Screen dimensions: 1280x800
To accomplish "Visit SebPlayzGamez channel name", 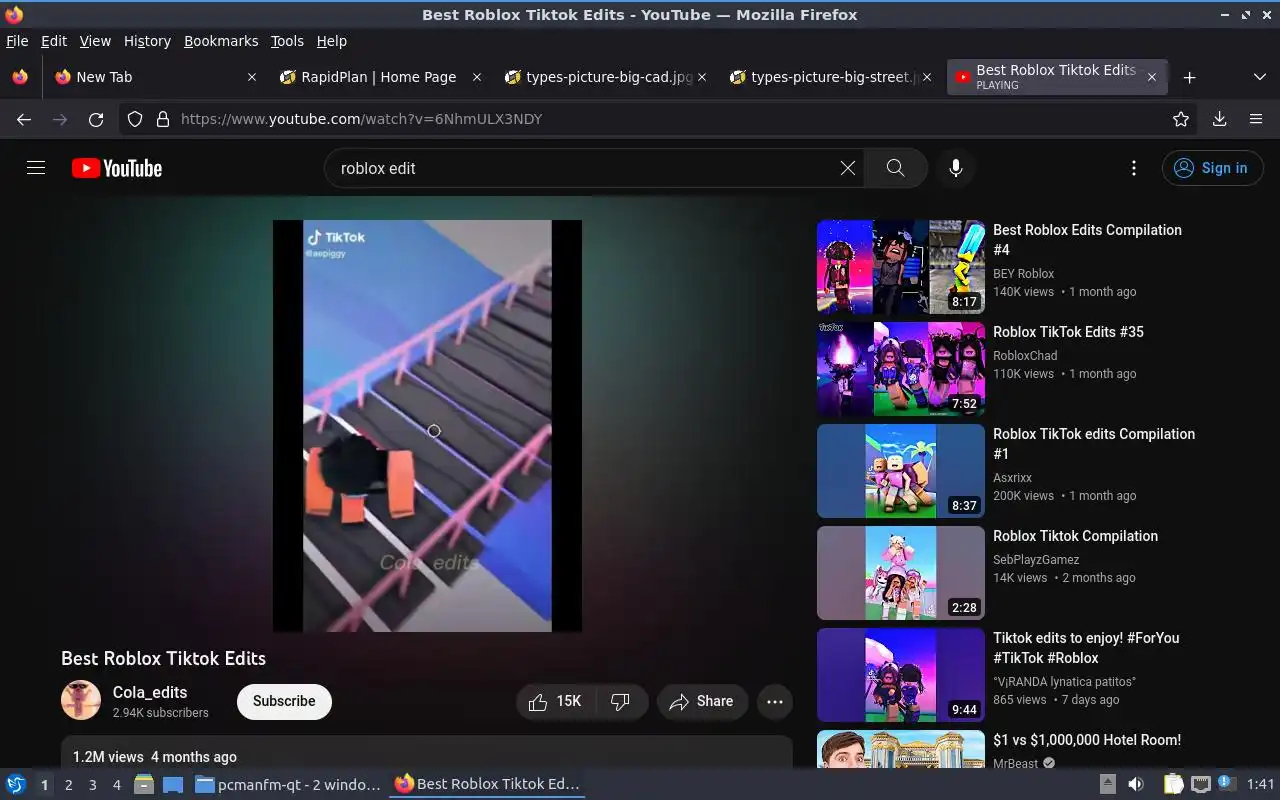I will [x=1036, y=560].
